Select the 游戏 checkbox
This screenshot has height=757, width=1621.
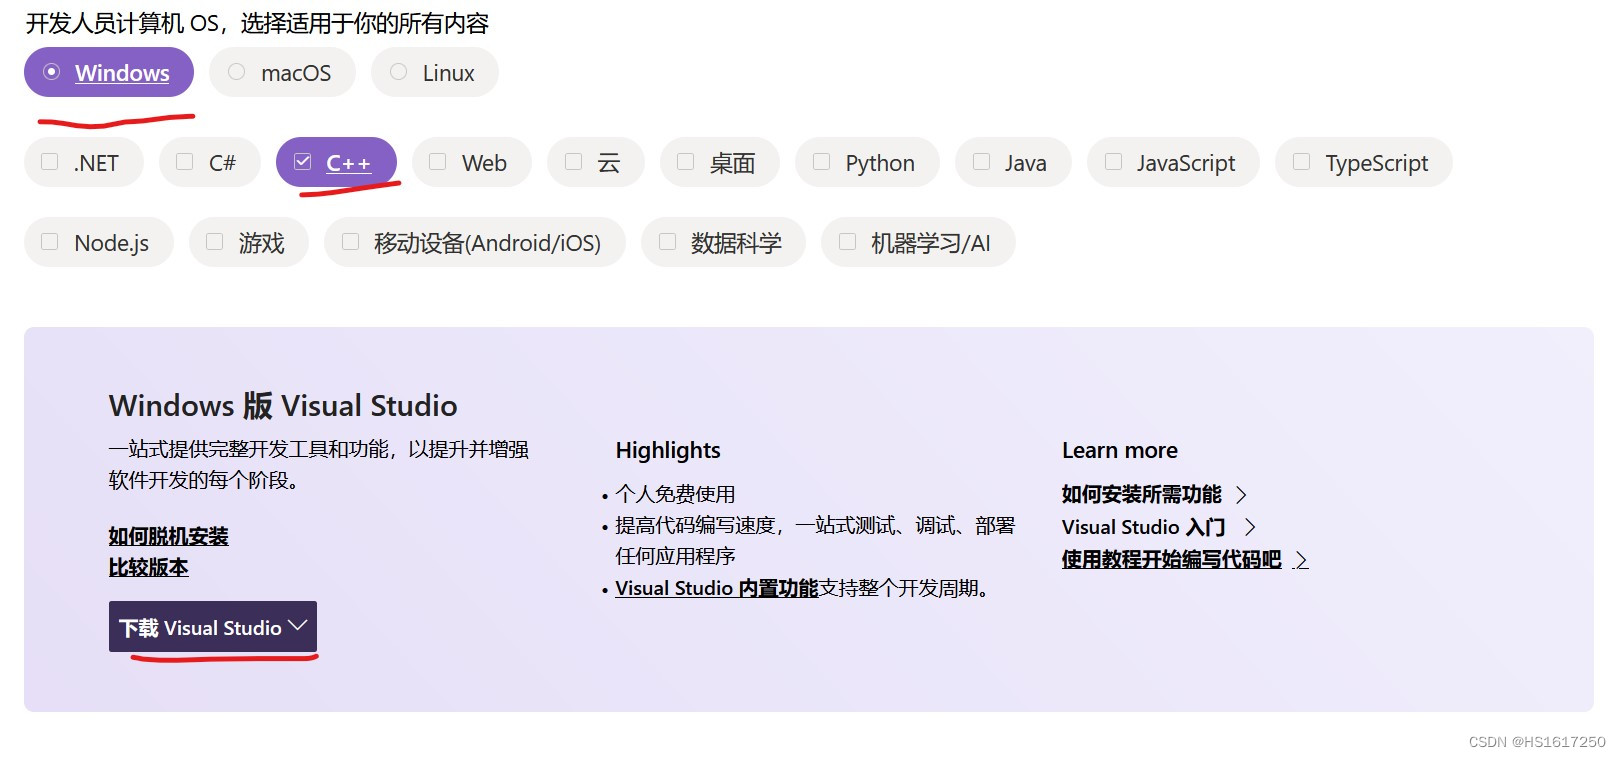(214, 242)
